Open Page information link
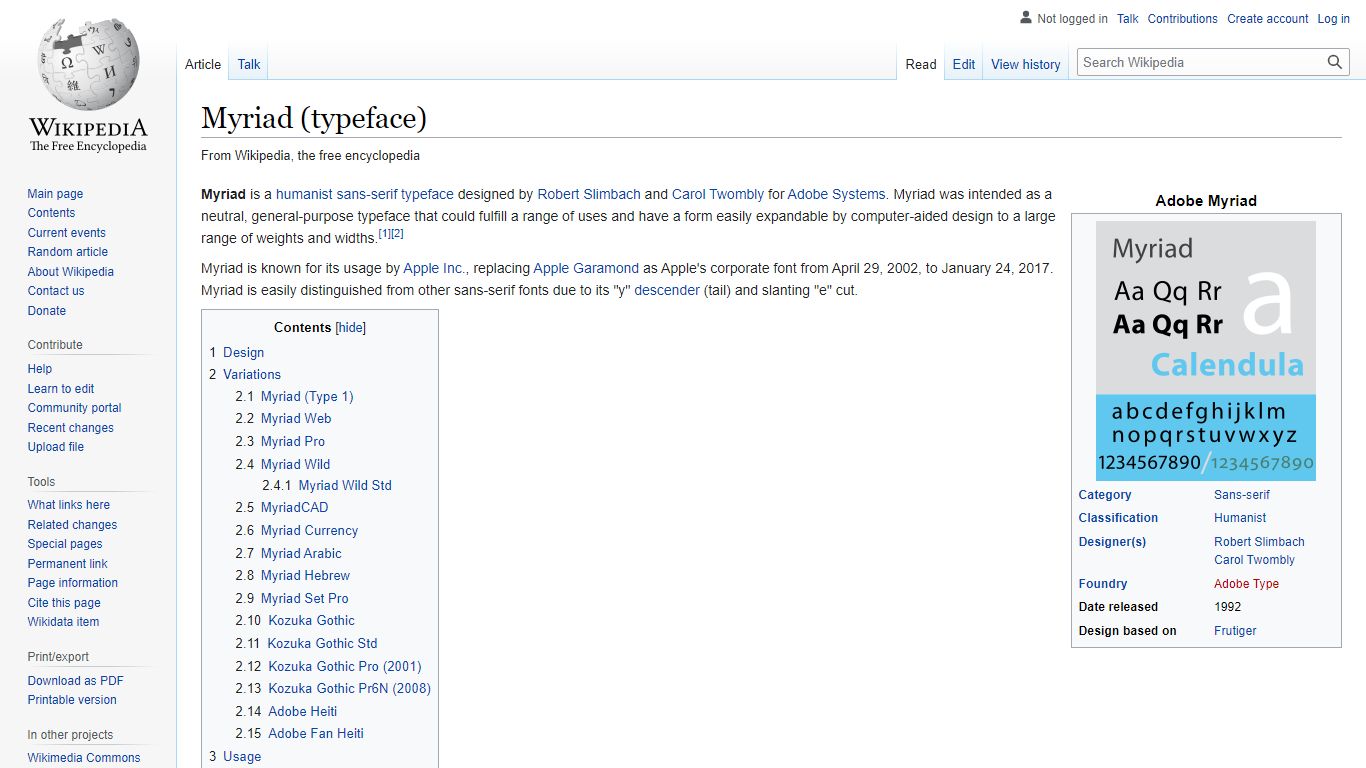 point(73,583)
